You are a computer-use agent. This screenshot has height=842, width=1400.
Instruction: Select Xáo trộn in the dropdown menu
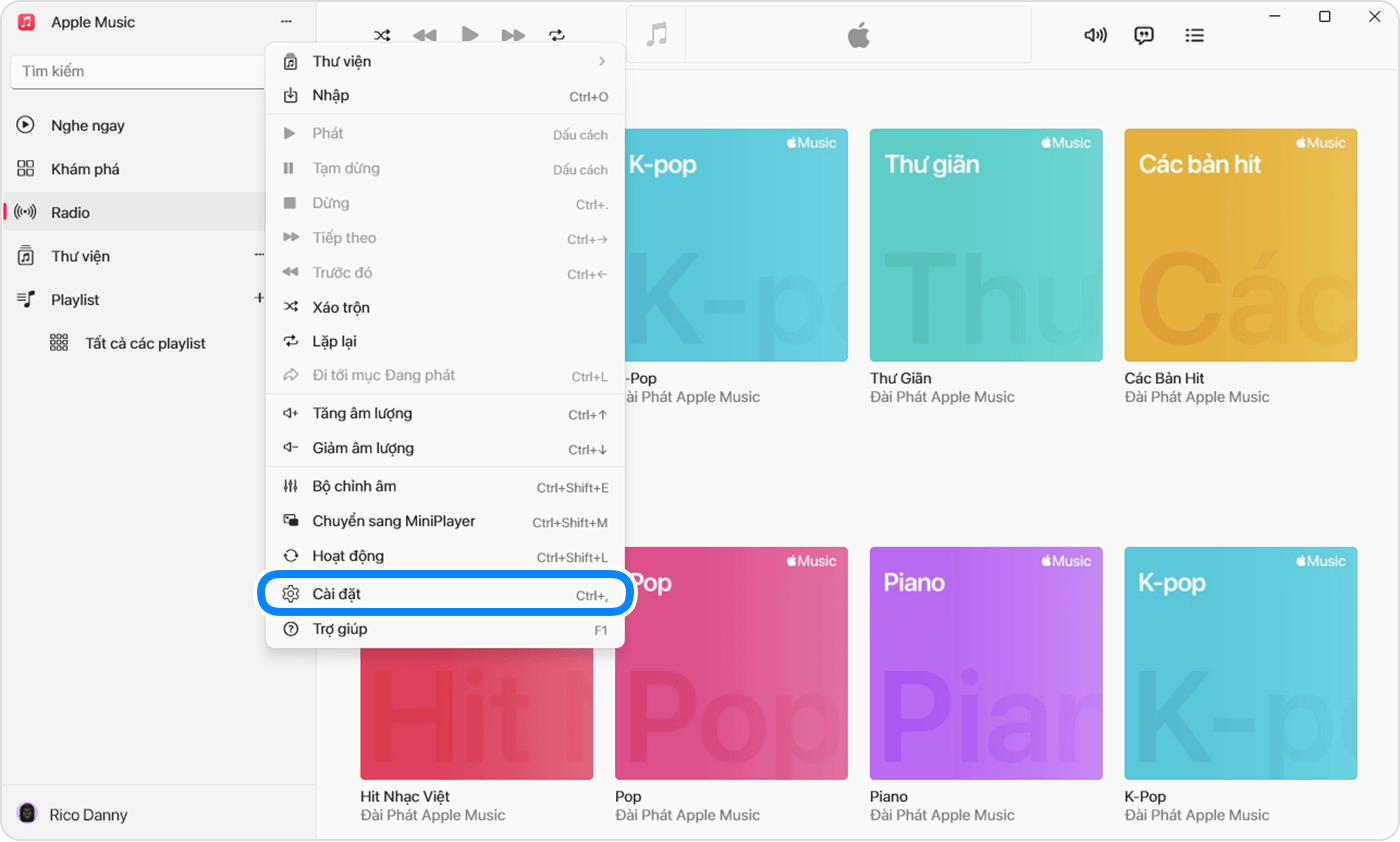[445, 307]
